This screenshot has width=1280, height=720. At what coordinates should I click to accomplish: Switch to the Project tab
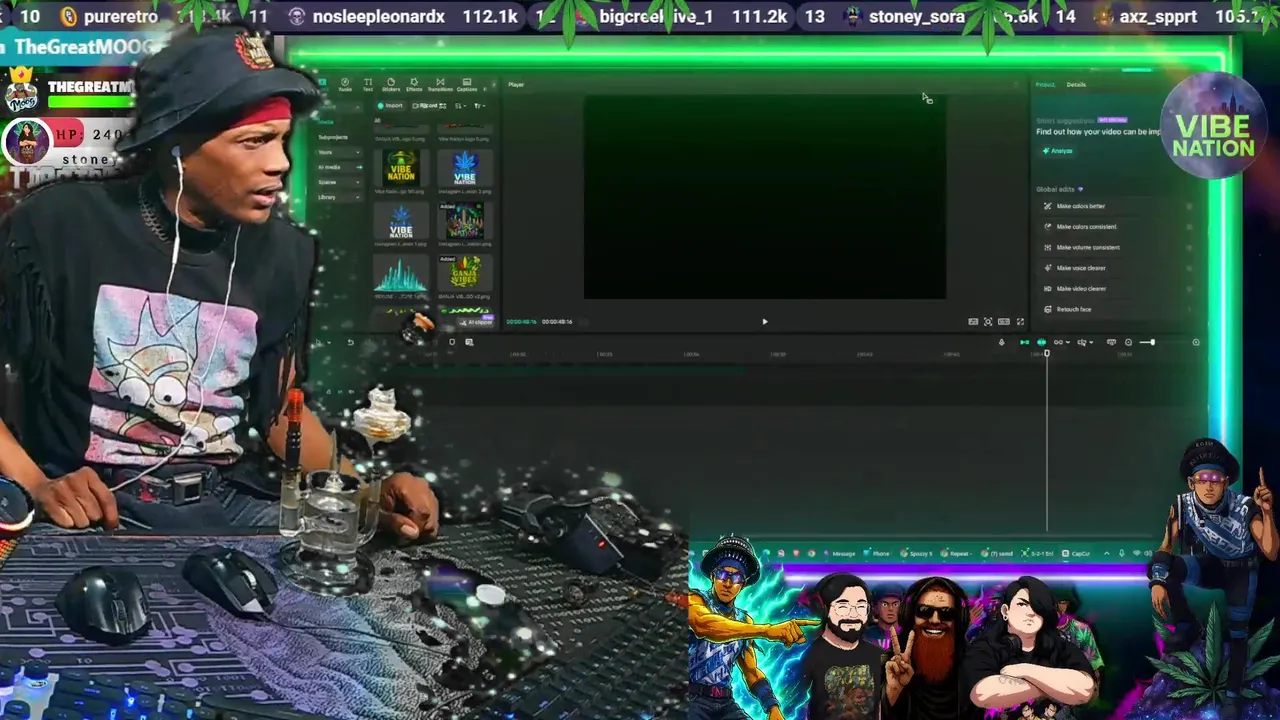point(1045,84)
